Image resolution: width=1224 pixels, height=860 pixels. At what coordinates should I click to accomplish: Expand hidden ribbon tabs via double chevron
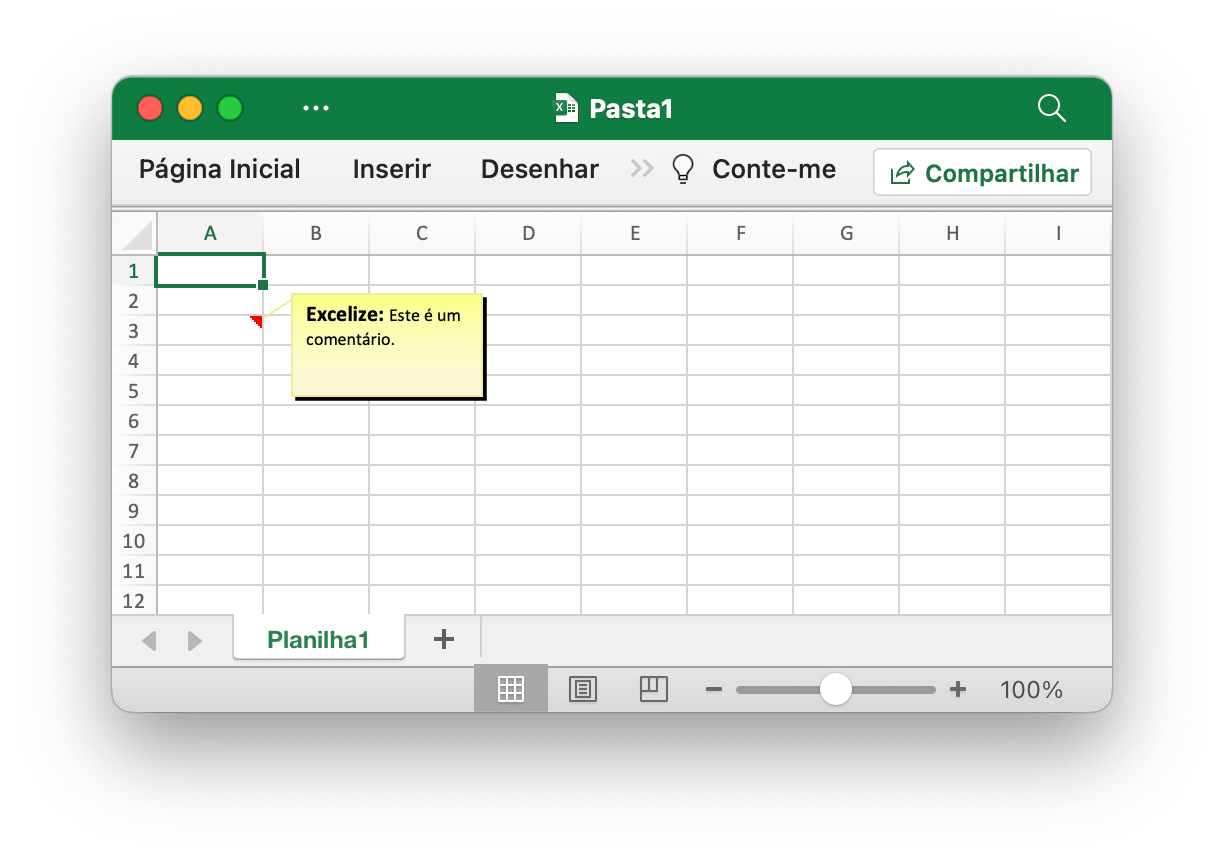642,169
